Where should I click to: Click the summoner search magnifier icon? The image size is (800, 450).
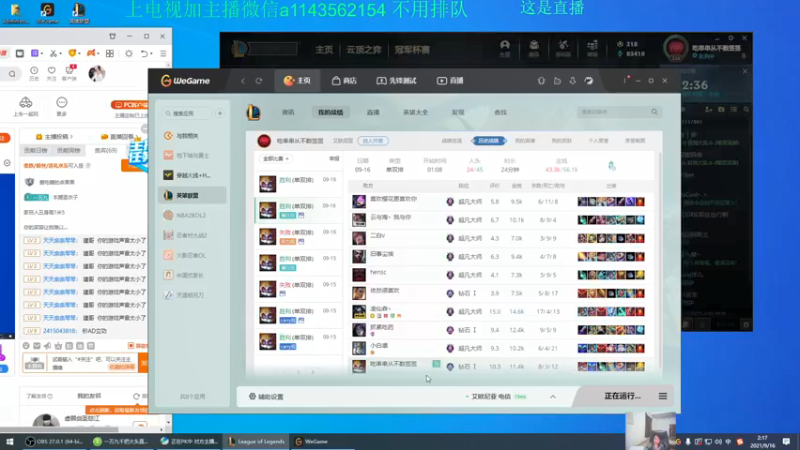click(655, 112)
